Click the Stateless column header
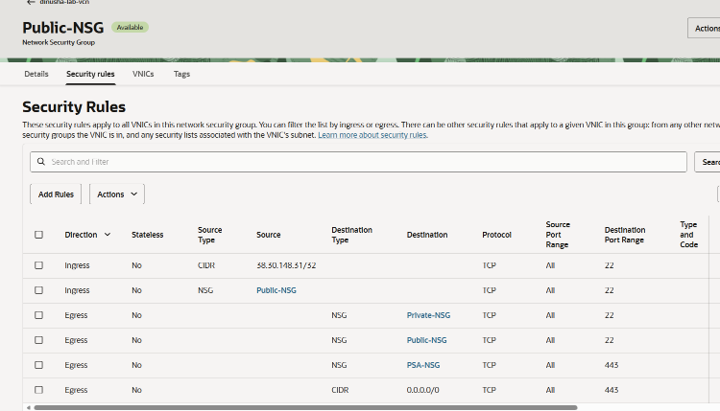Viewport: 720px width, 411px height. pyautogui.click(x=147, y=235)
